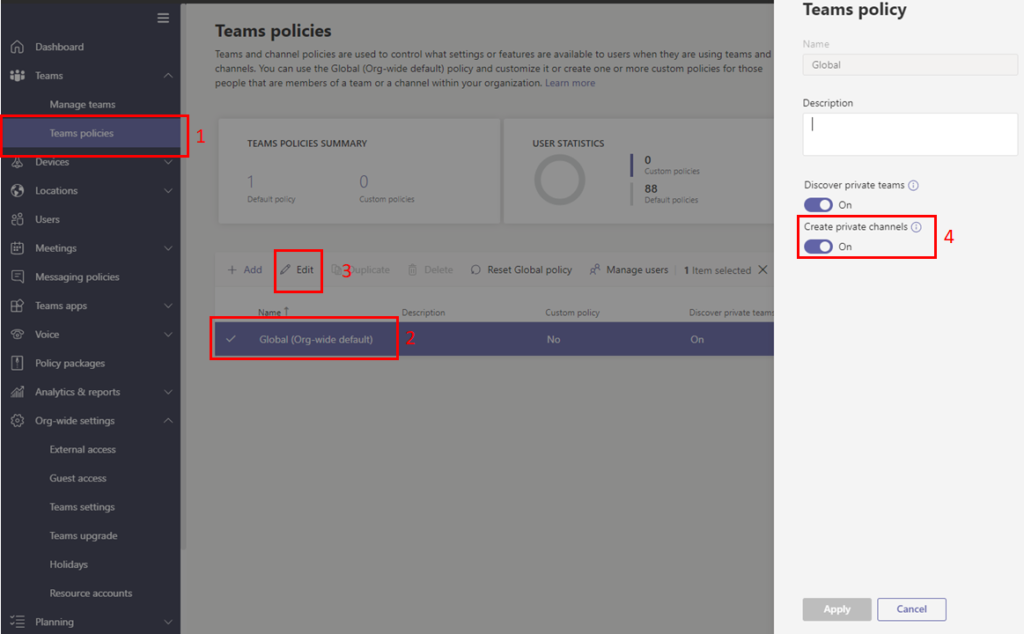Click the '1 item selected' label
The width and height of the screenshot is (1024, 634).
pyautogui.click(x=717, y=270)
